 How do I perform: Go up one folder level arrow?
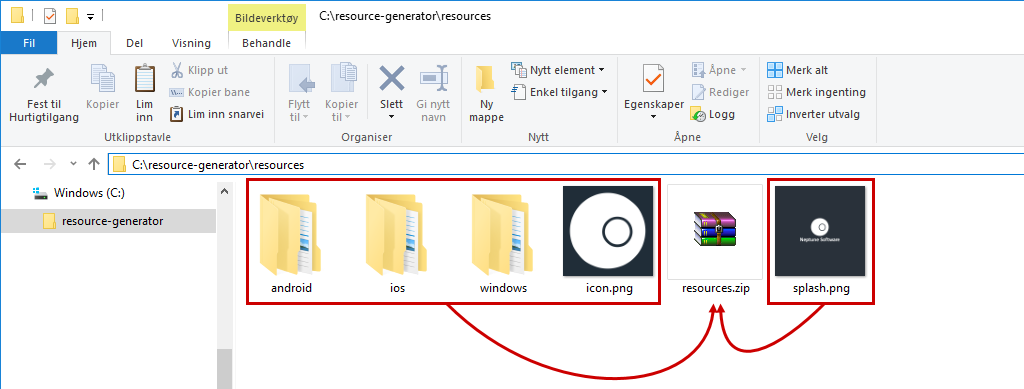[94, 164]
